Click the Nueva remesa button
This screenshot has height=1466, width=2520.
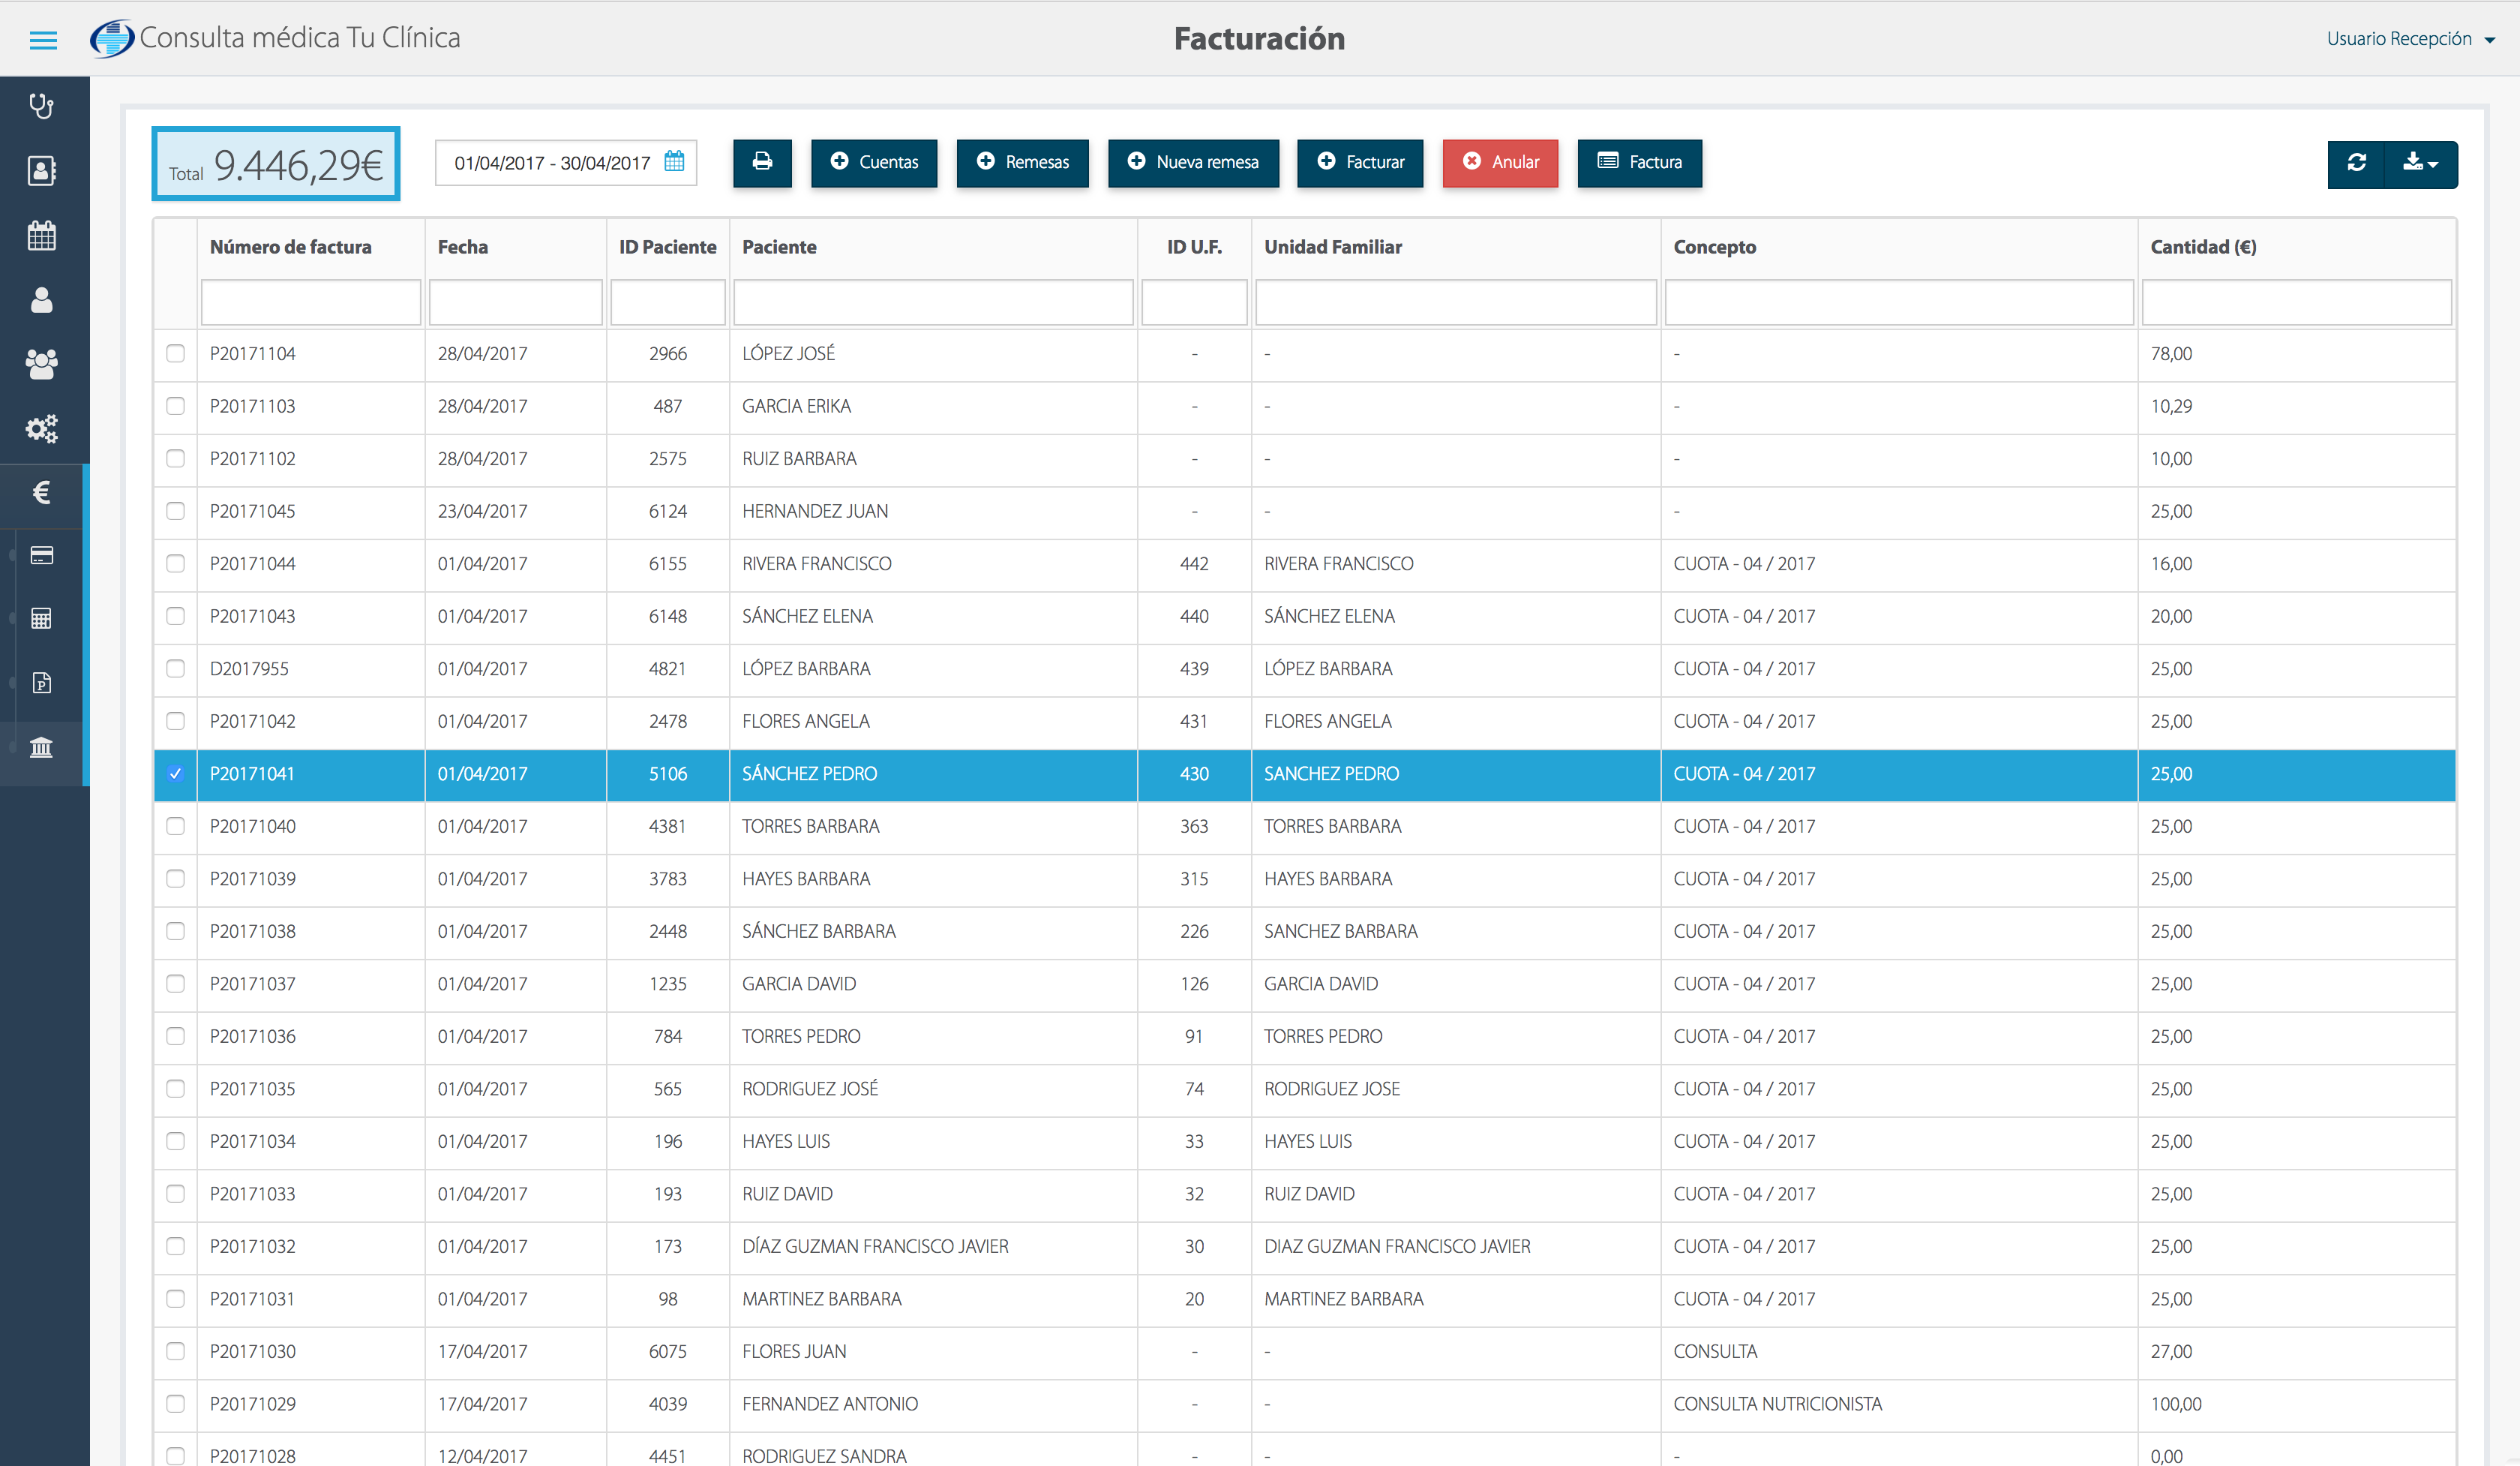click(x=1193, y=162)
